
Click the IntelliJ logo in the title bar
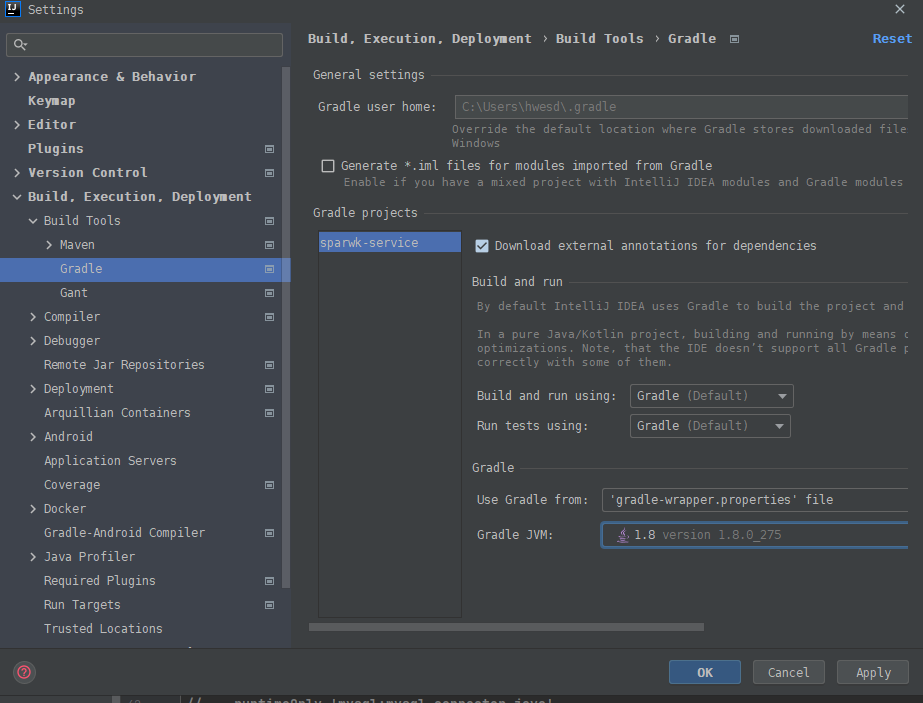click(12, 9)
